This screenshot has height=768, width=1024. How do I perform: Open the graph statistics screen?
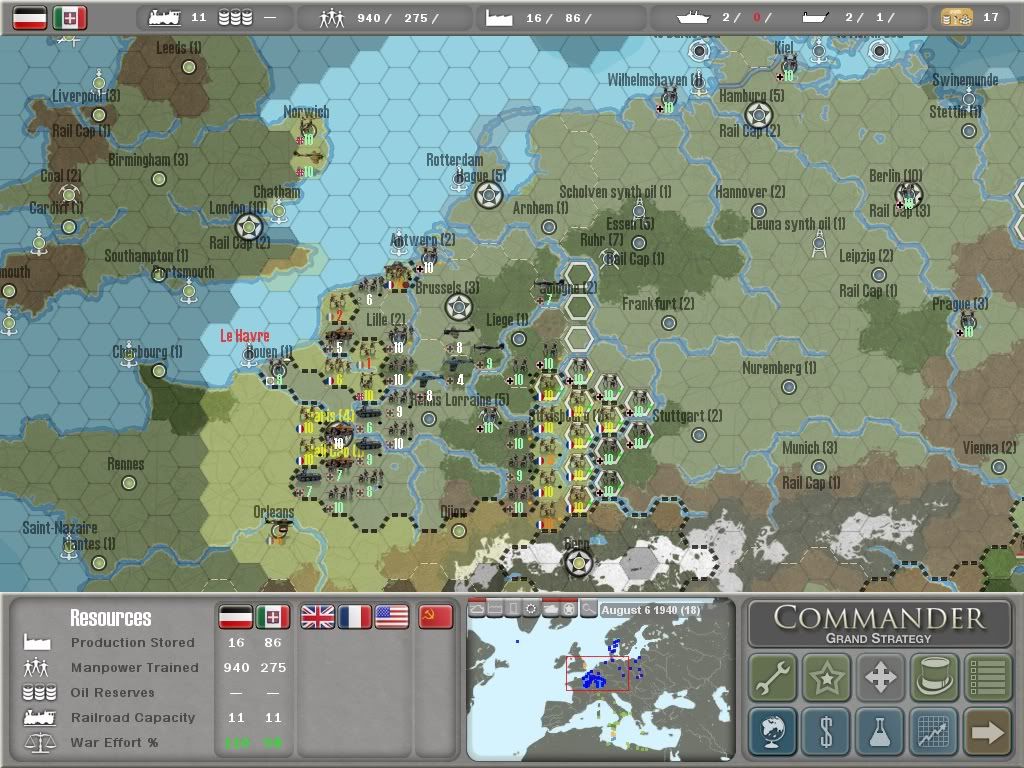click(934, 731)
